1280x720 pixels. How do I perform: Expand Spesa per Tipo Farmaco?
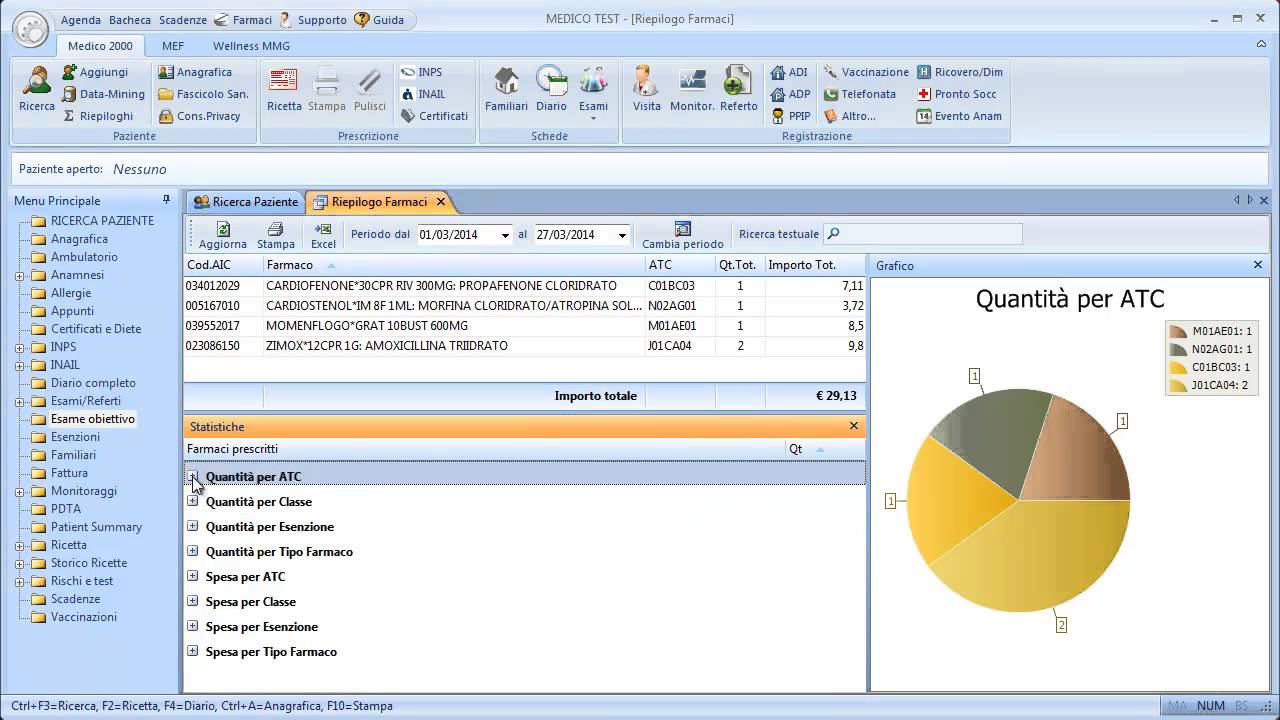pyautogui.click(x=193, y=651)
